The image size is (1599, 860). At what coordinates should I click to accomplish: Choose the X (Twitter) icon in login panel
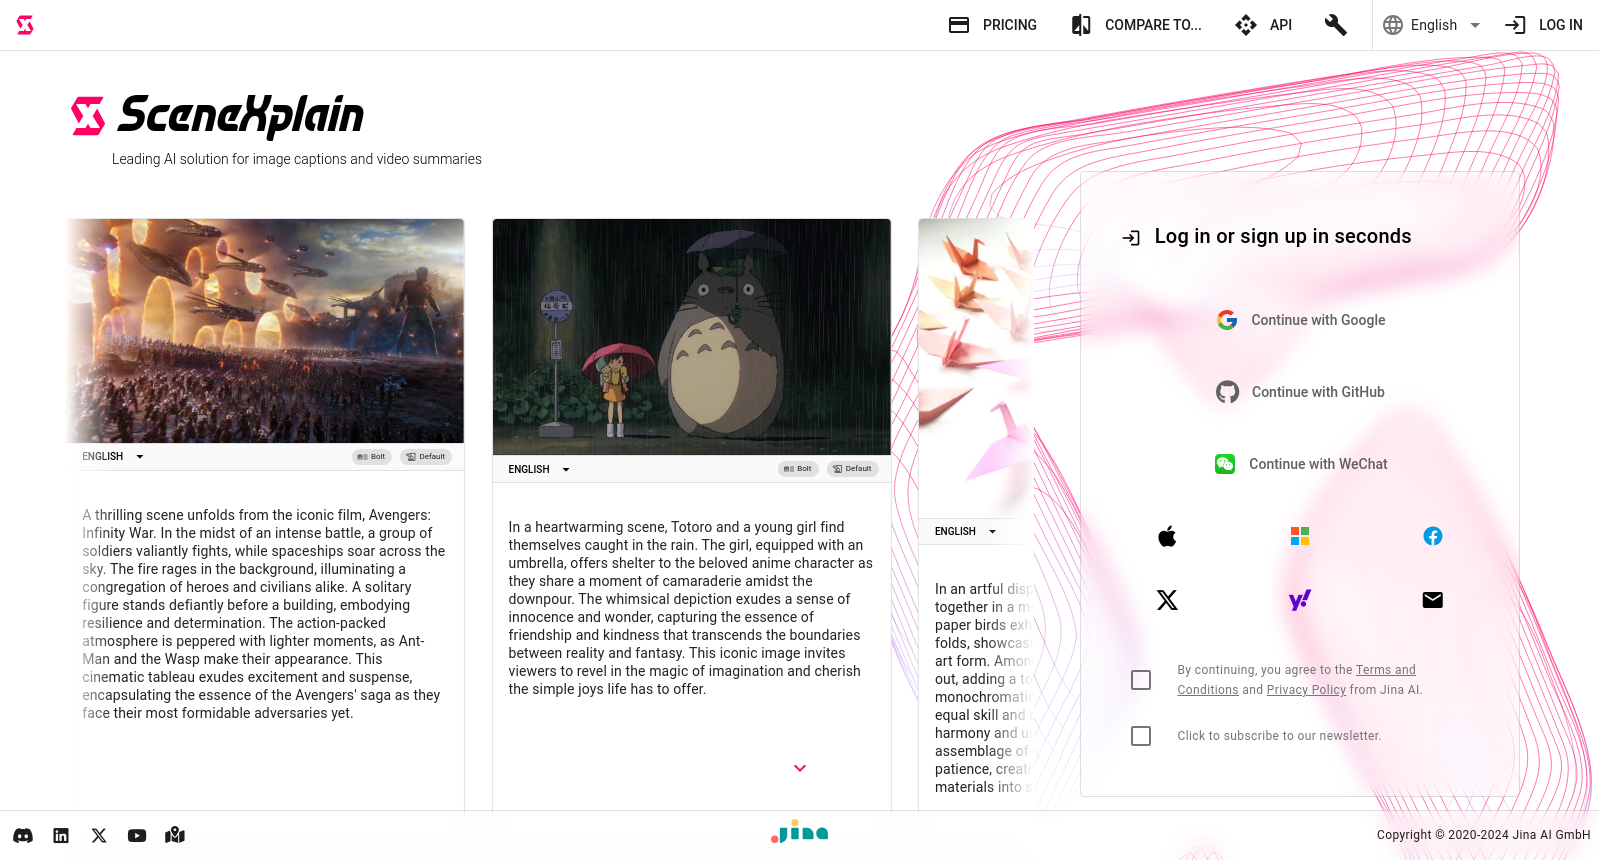(x=1167, y=600)
